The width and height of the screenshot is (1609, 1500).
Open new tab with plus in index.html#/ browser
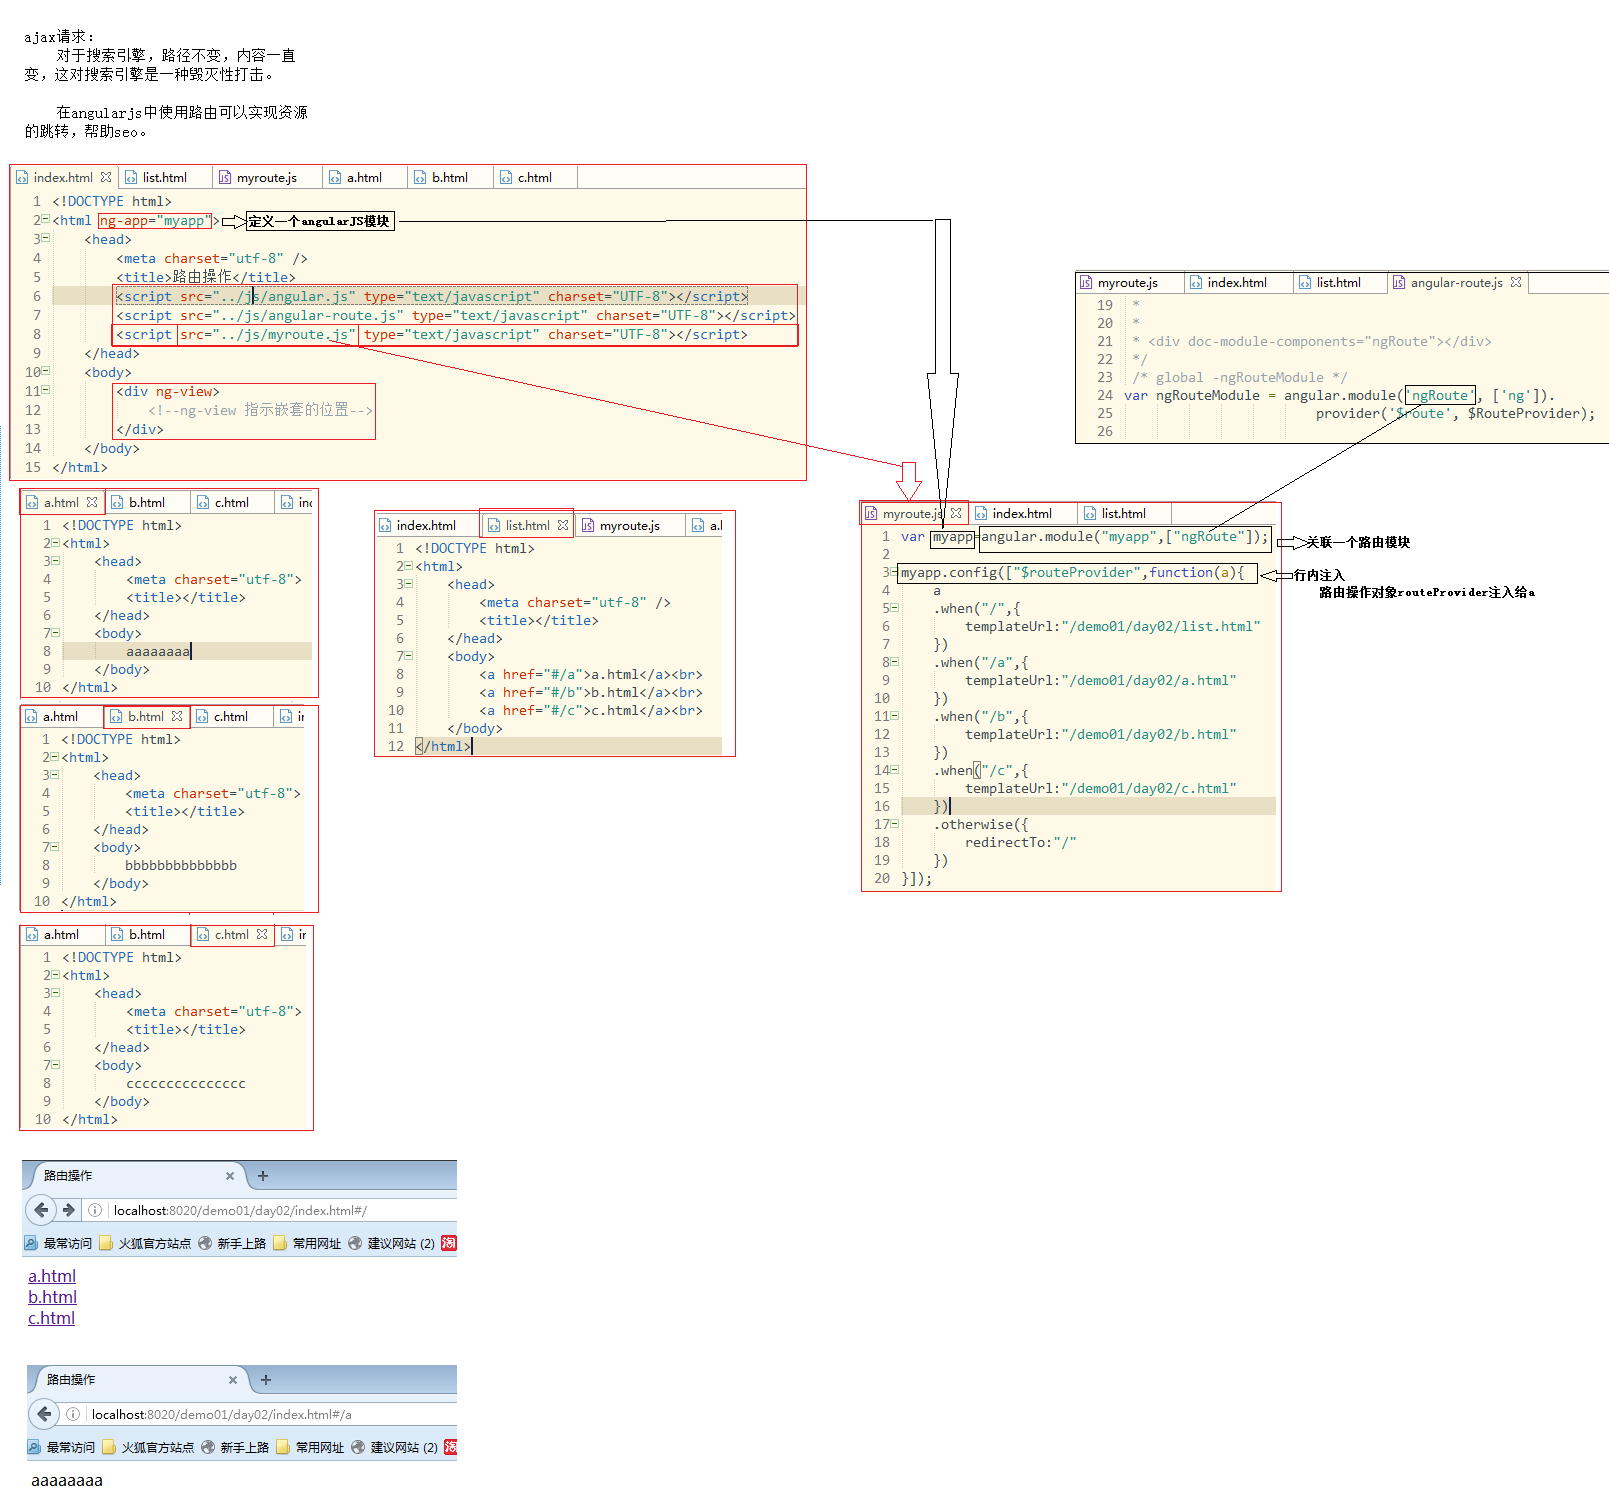263,1176
